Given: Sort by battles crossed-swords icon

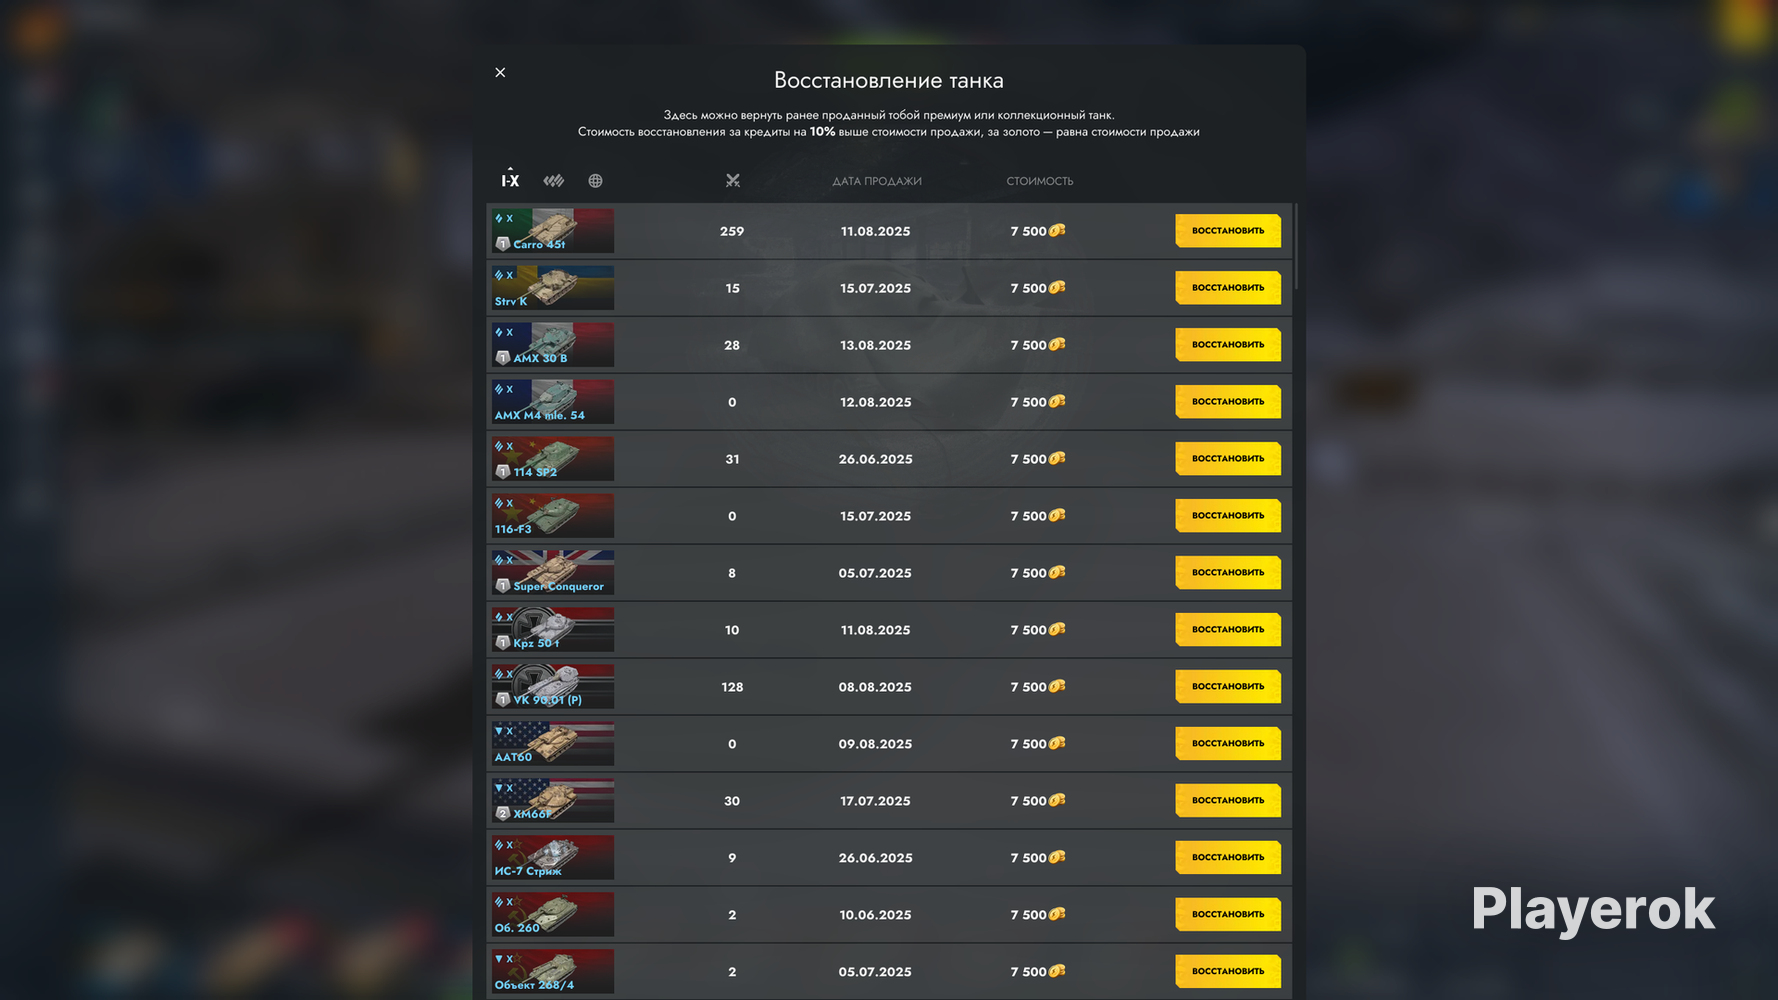Looking at the screenshot, I should 733,181.
